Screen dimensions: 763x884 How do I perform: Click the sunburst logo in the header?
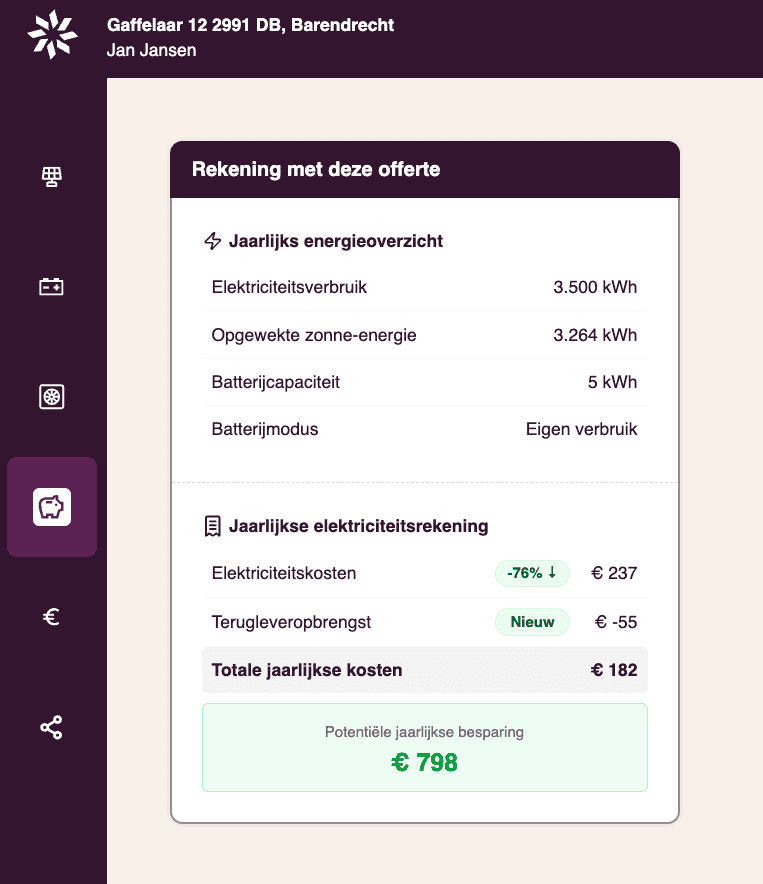point(52,36)
